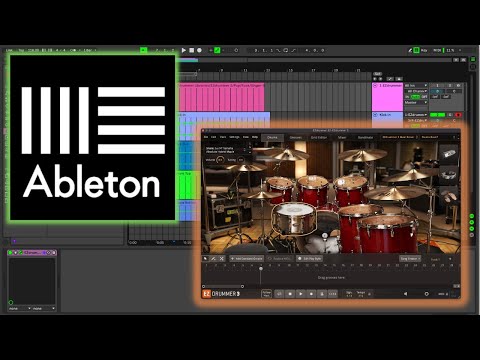Image resolution: width=480 pixels, height=360 pixels.
Task: Open EZdrummer File menu
Action: (206, 137)
